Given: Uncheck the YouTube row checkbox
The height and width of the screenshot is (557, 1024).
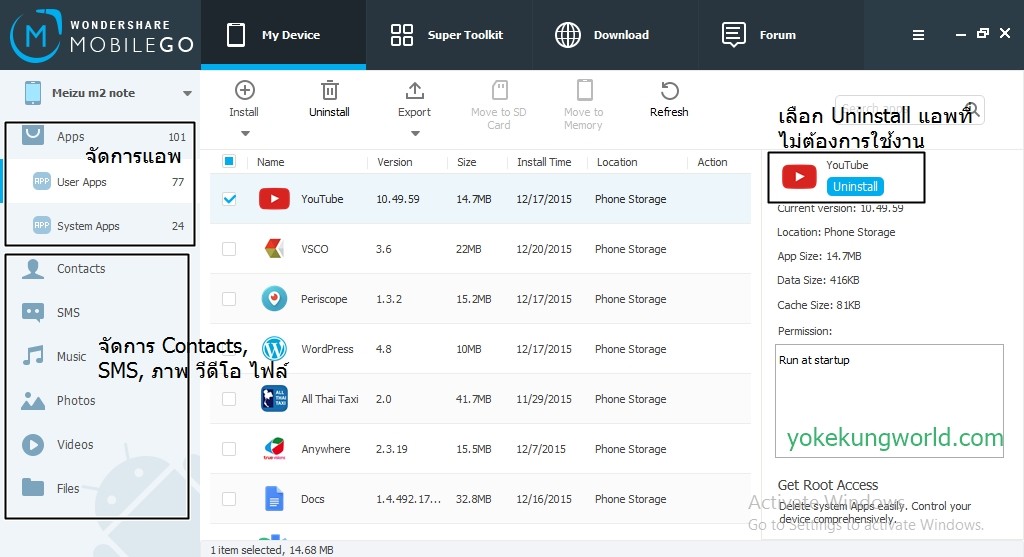Looking at the screenshot, I should coord(229,199).
